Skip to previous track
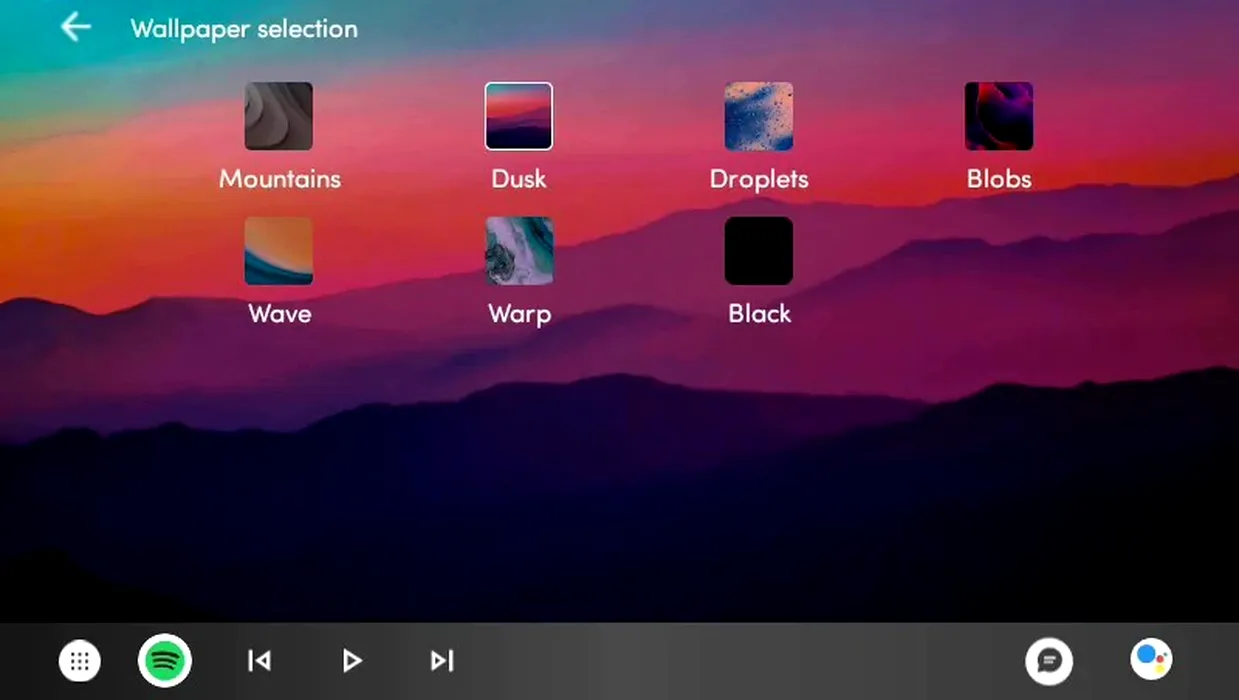 click(x=259, y=661)
